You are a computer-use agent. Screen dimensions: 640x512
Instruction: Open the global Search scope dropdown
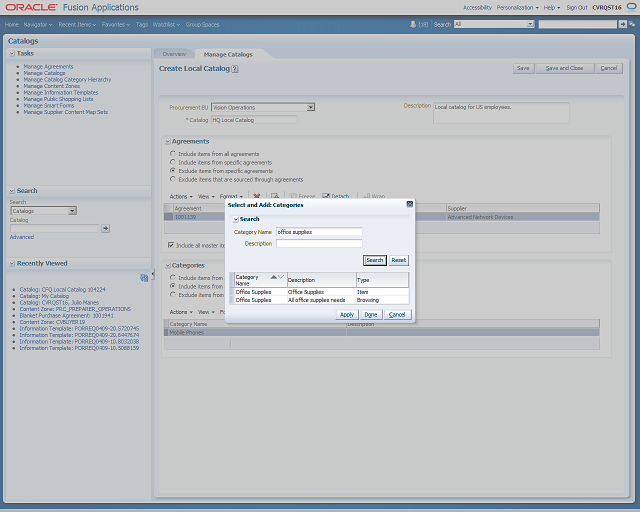tap(530, 24)
